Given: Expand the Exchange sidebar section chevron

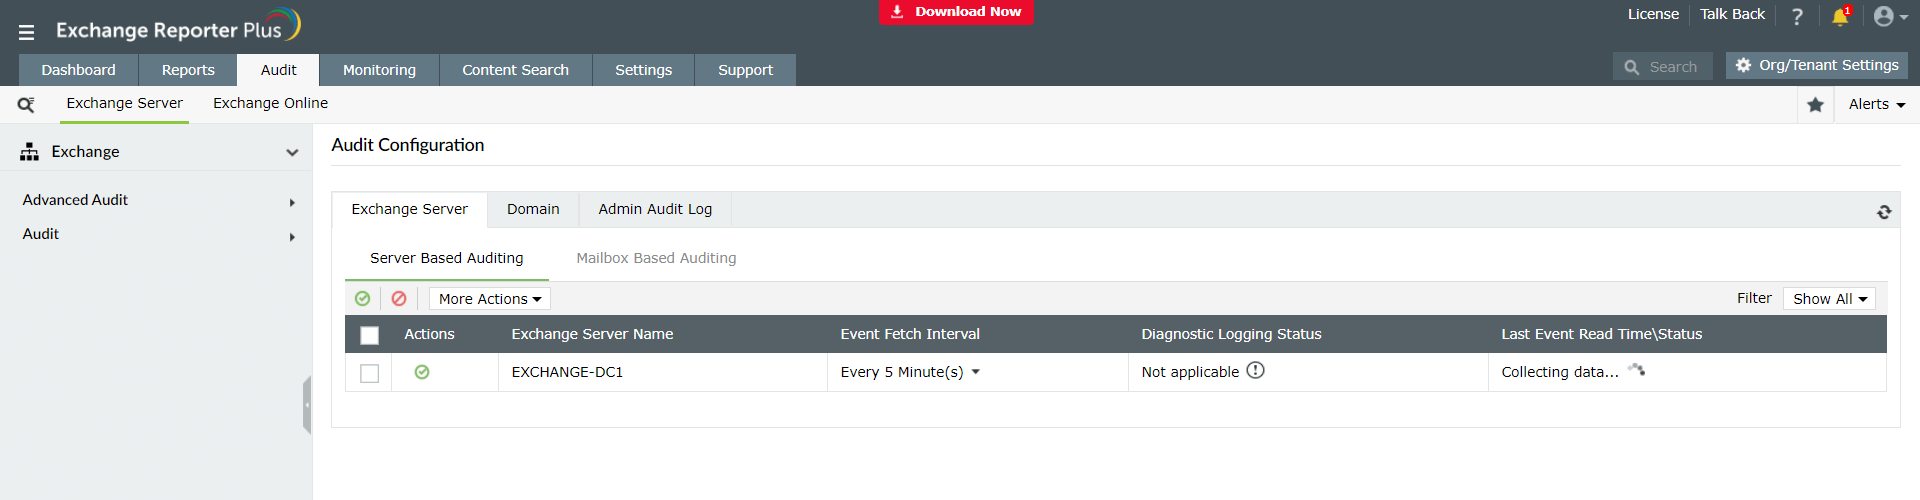Looking at the screenshot, I should [292, 153].
